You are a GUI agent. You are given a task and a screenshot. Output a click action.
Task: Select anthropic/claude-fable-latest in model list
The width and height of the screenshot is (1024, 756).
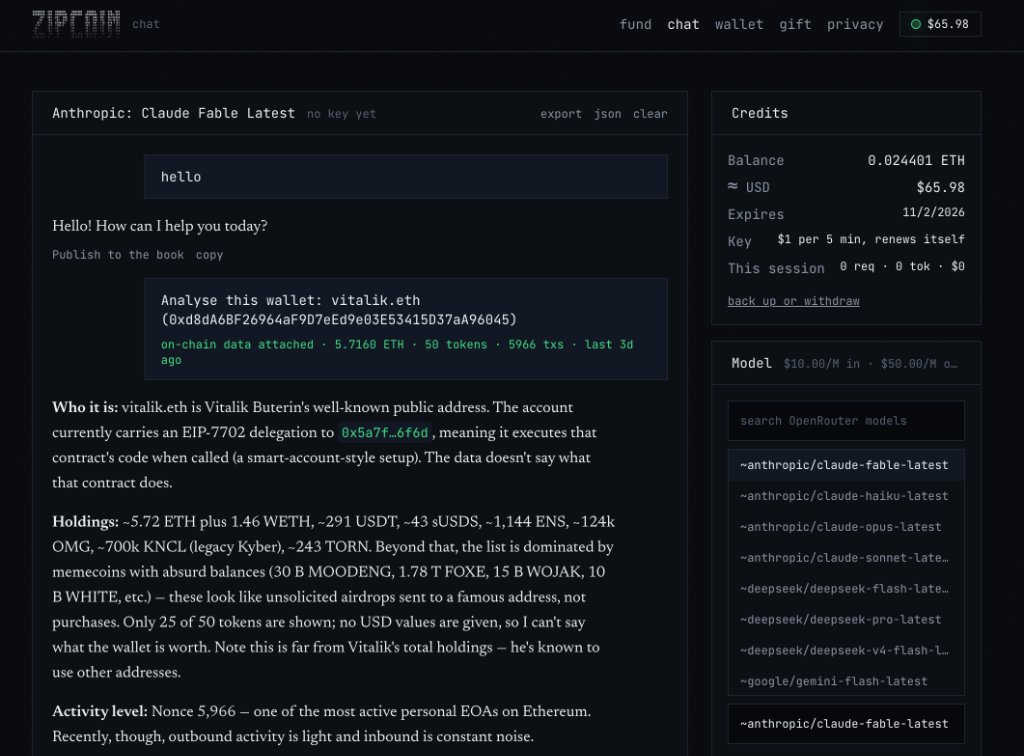tap(846, 465)
